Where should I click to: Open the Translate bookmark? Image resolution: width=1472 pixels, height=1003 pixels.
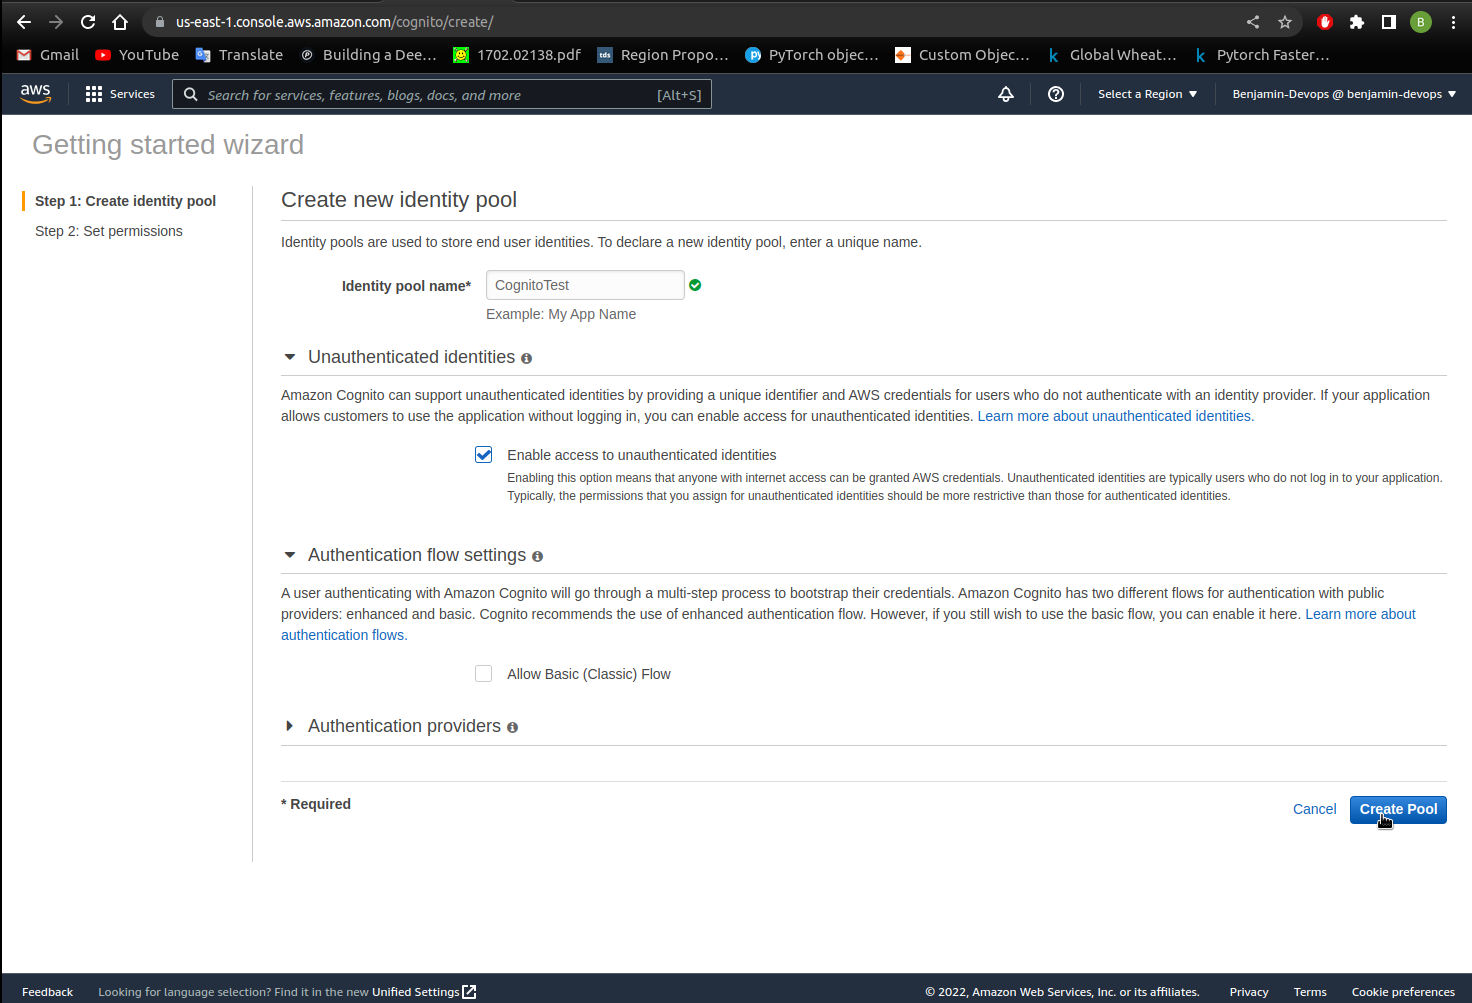239,55
